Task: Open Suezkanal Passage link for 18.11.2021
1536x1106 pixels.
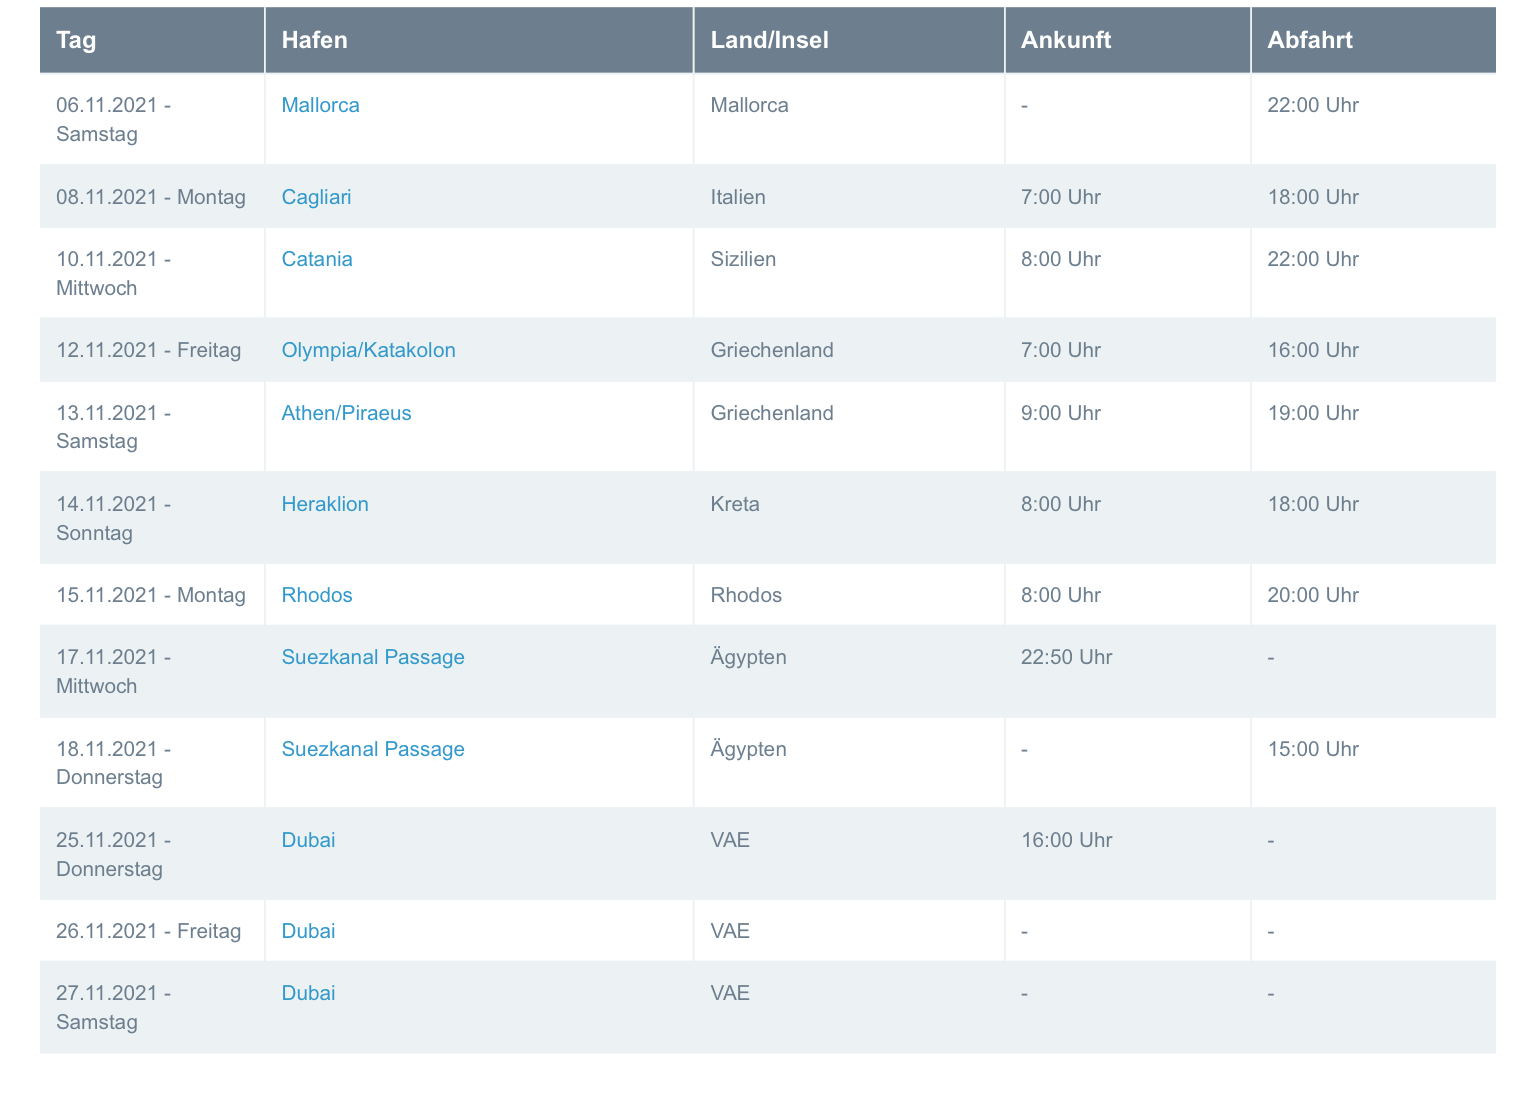Action: (373, 749)
